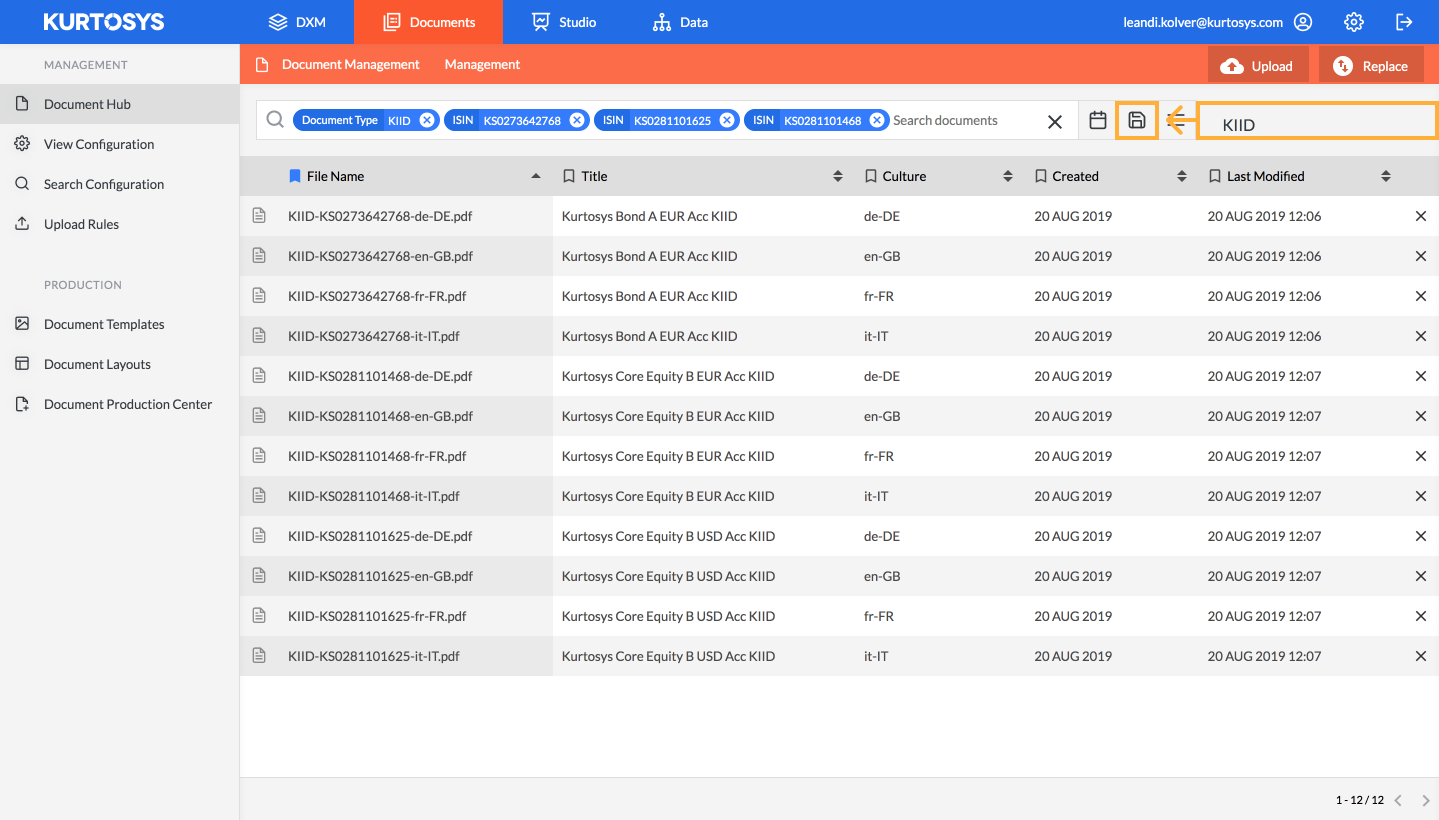Toggle sort arrows on Last Modified column
Image resolution: width=1439 pixels, height=820 pixels.
[1386, 176]
